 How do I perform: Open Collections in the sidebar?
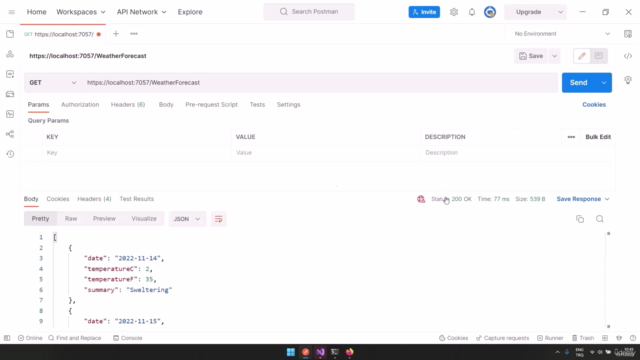click(10, 34)
